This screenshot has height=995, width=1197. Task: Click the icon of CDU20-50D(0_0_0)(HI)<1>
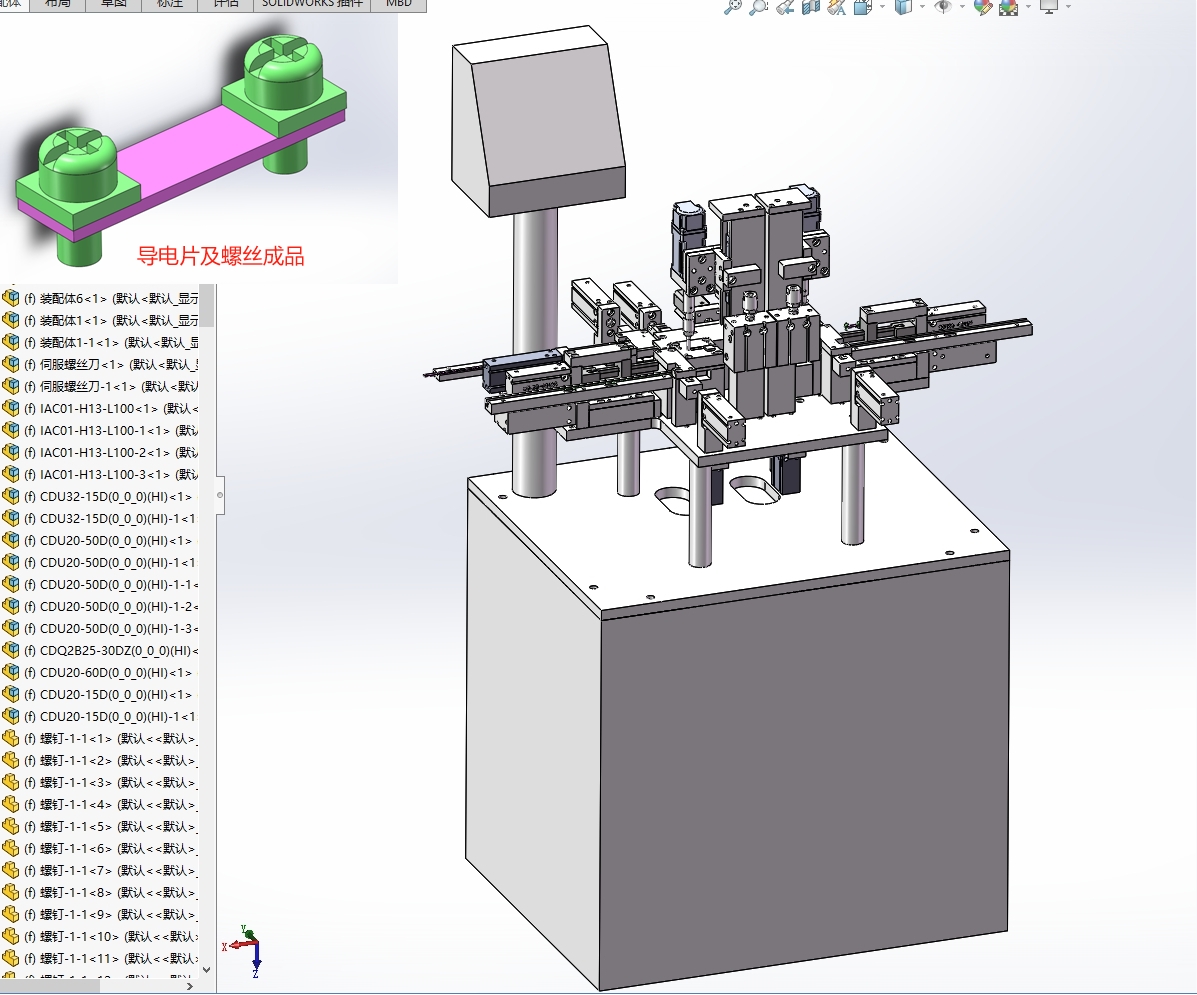click(11, 541)
